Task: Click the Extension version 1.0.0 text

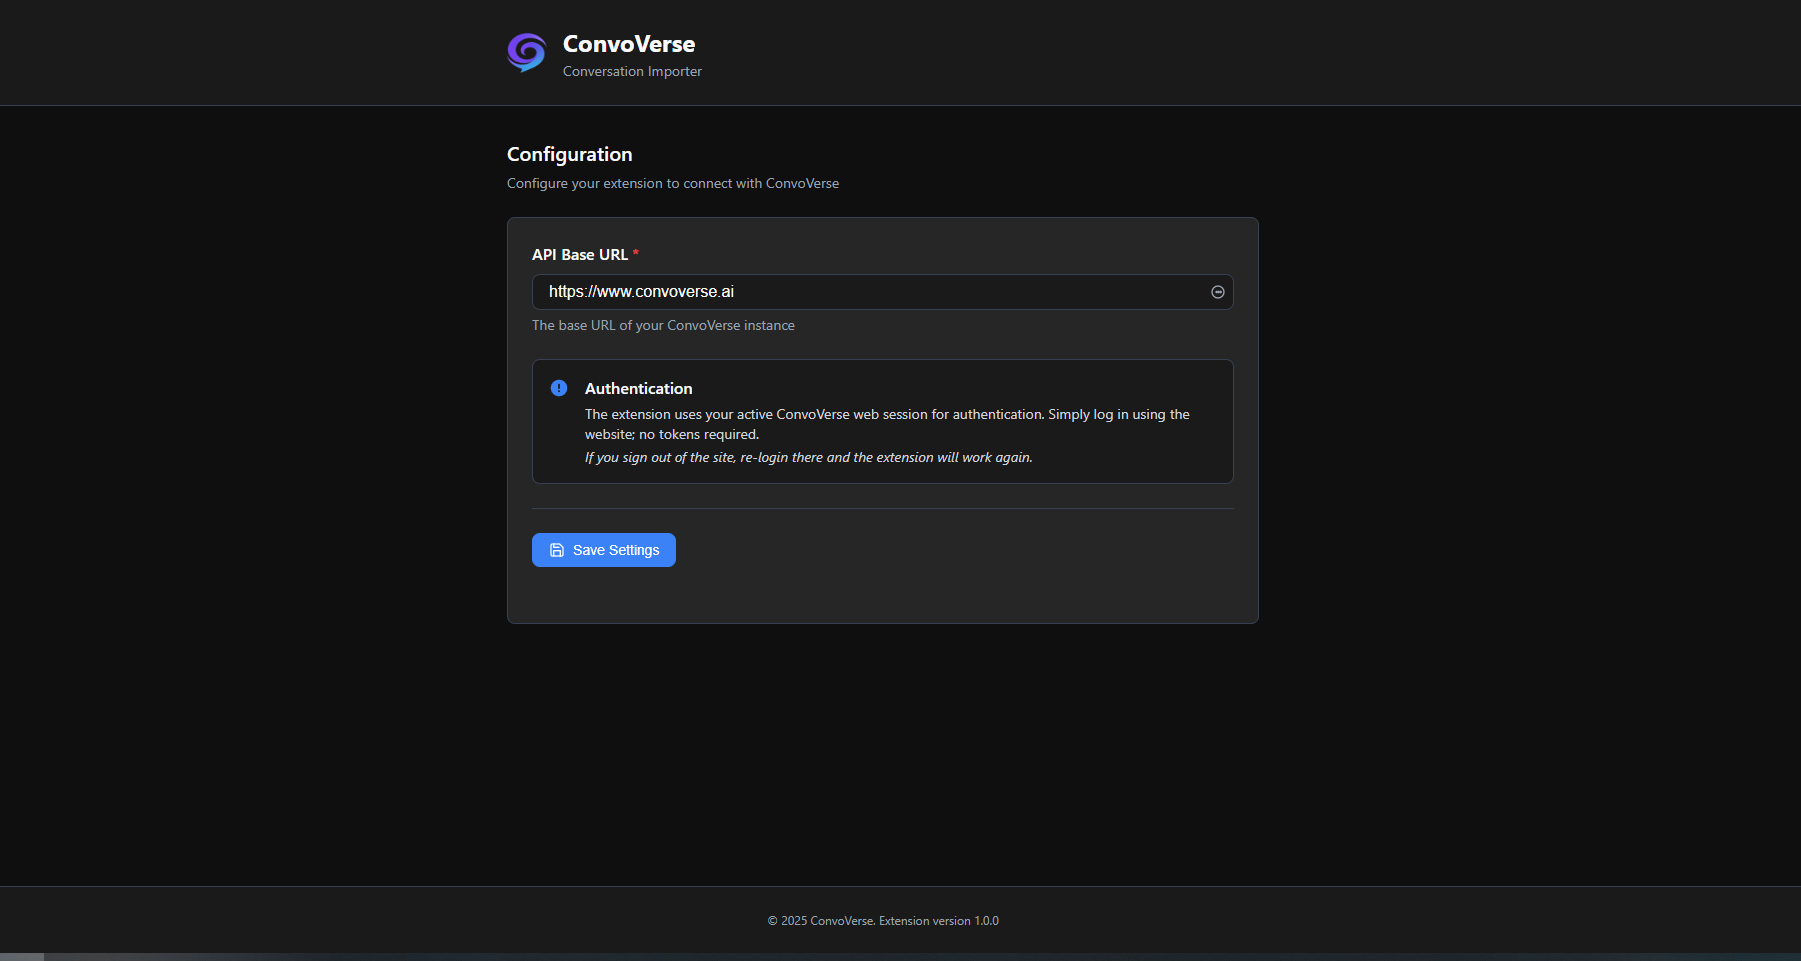Action: [938, 920]
